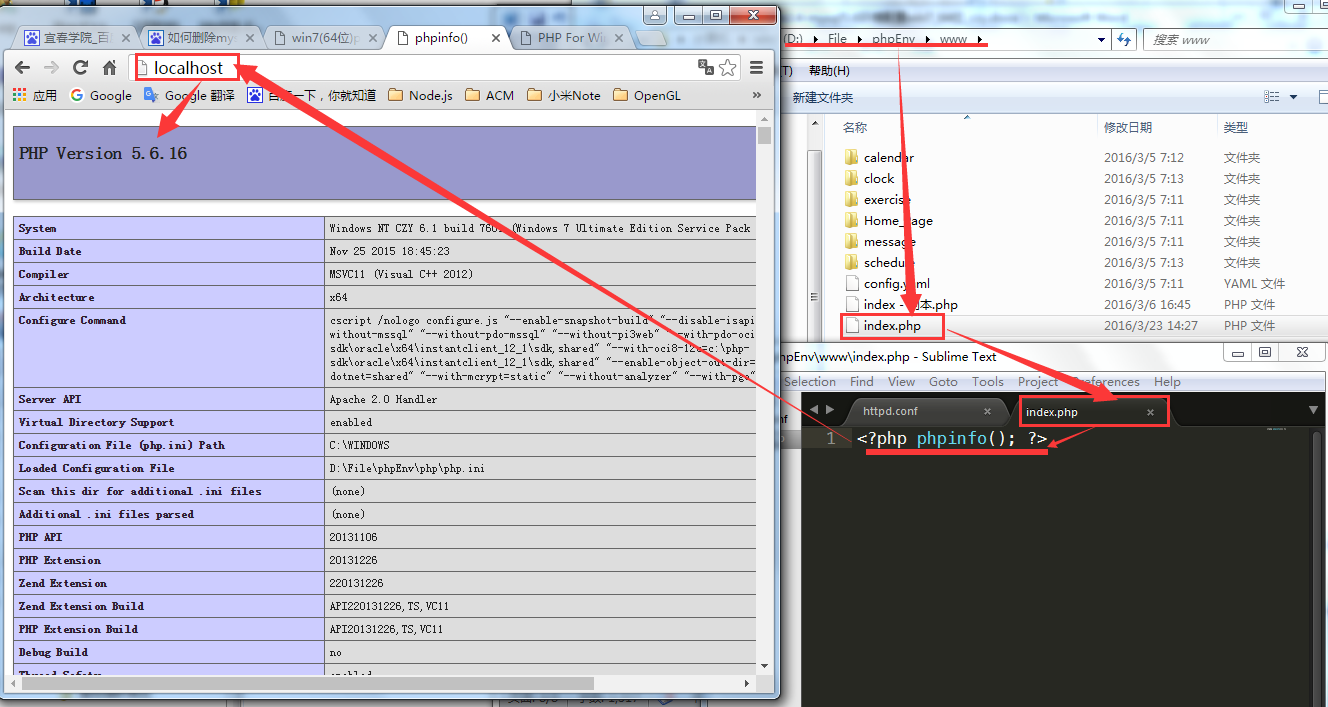The image size is (1328, 707).
Task: Open the 小米Note bookmark folder
Action: coord(564,95)
